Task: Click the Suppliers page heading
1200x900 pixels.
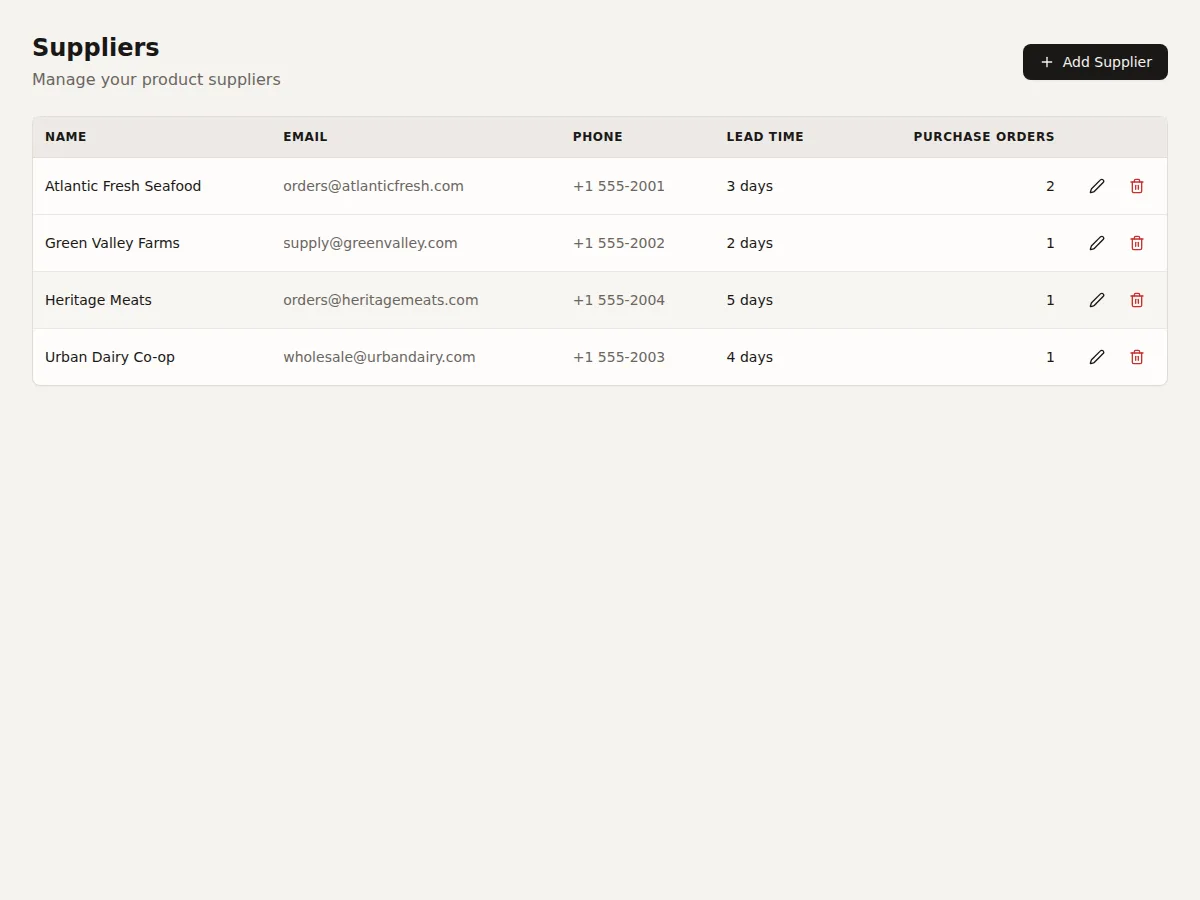Action: (96, 48)
